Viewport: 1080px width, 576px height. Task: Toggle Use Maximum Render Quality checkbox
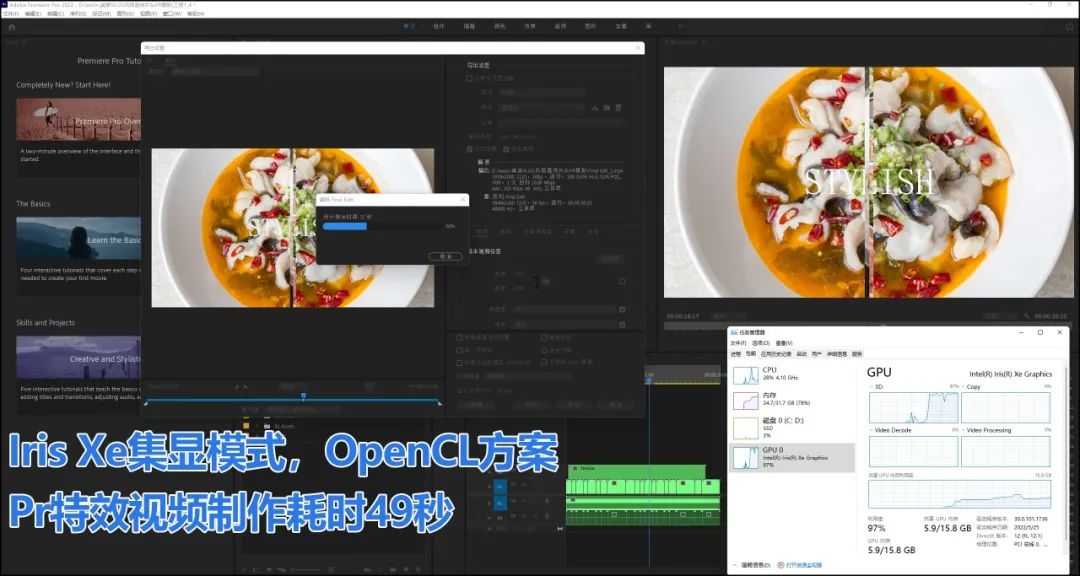pyautogui.click(x=459, y=338)
